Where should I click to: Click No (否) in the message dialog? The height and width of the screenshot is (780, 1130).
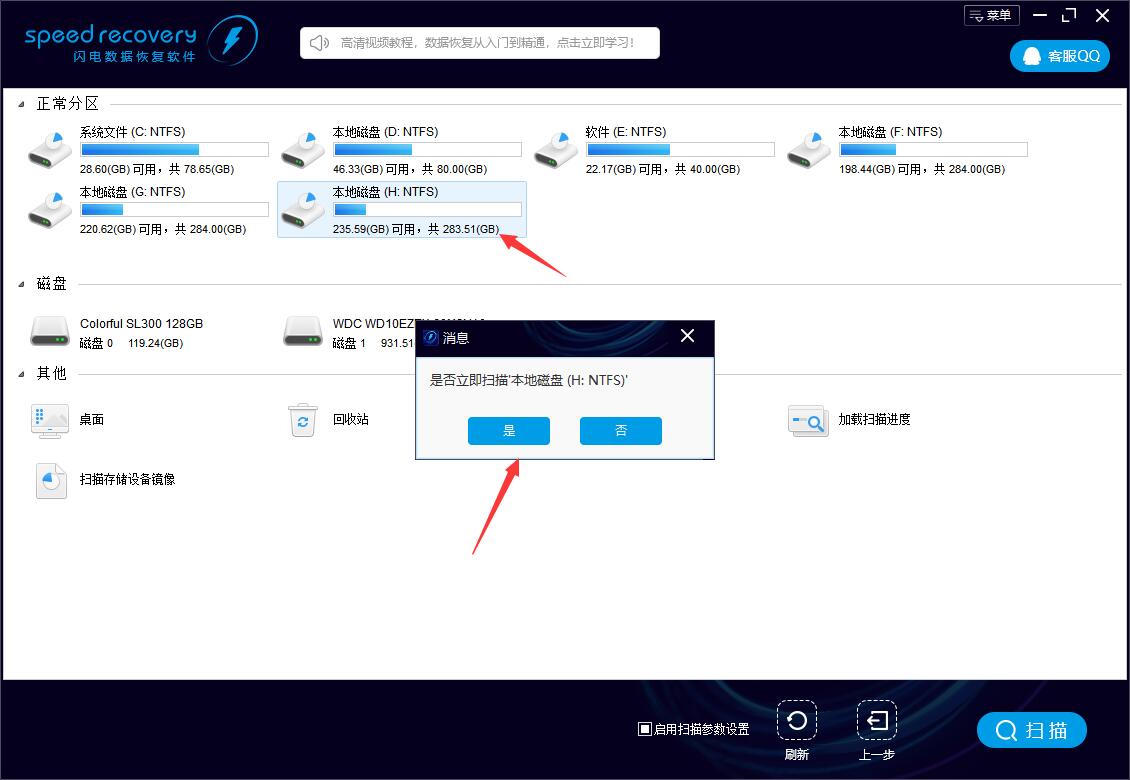click(620, 431)
